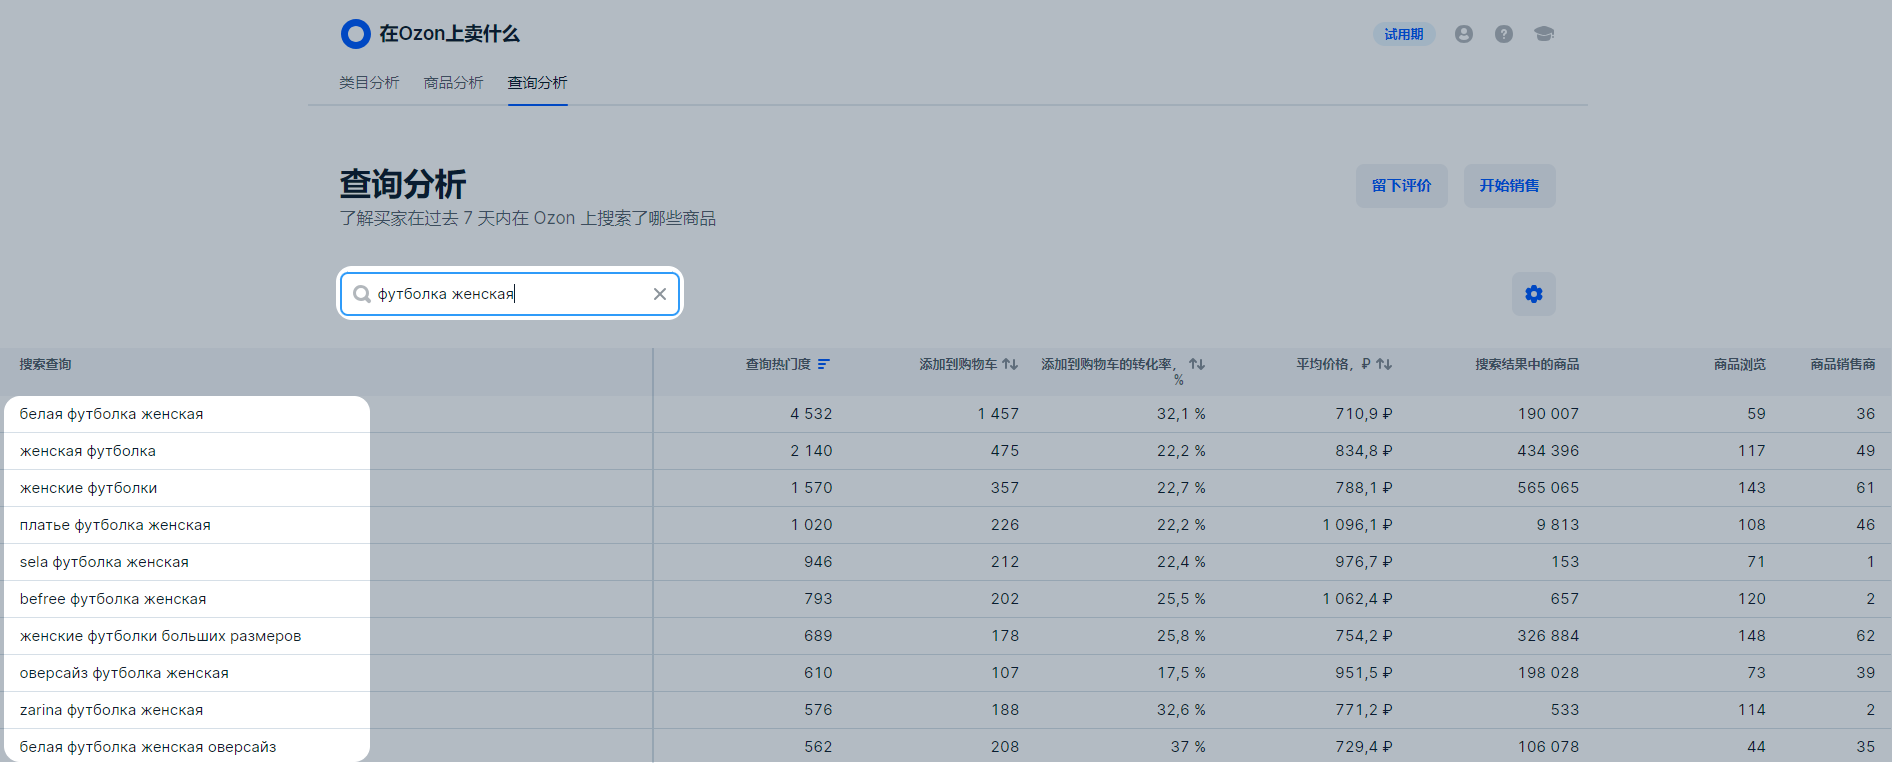Sort by 添加到购物车的转化率 arrows
The height and width of the screenshot is (763, 1892).
1196,365
